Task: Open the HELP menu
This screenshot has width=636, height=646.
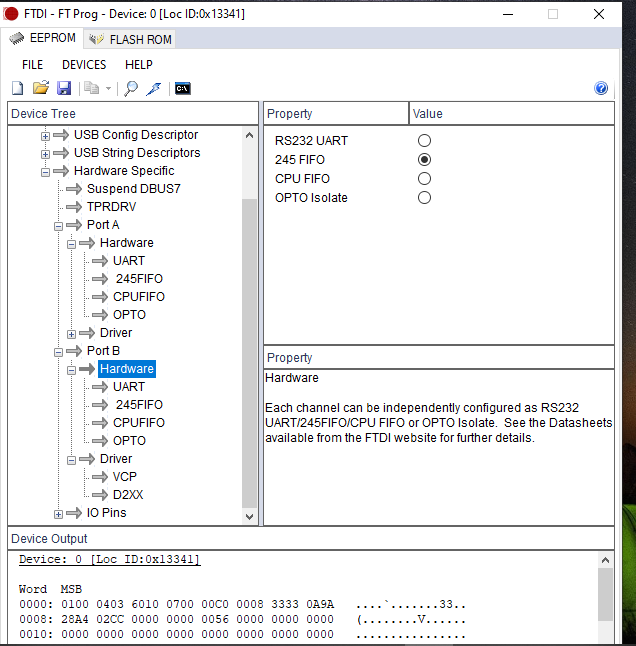Action: click(139, 65)
